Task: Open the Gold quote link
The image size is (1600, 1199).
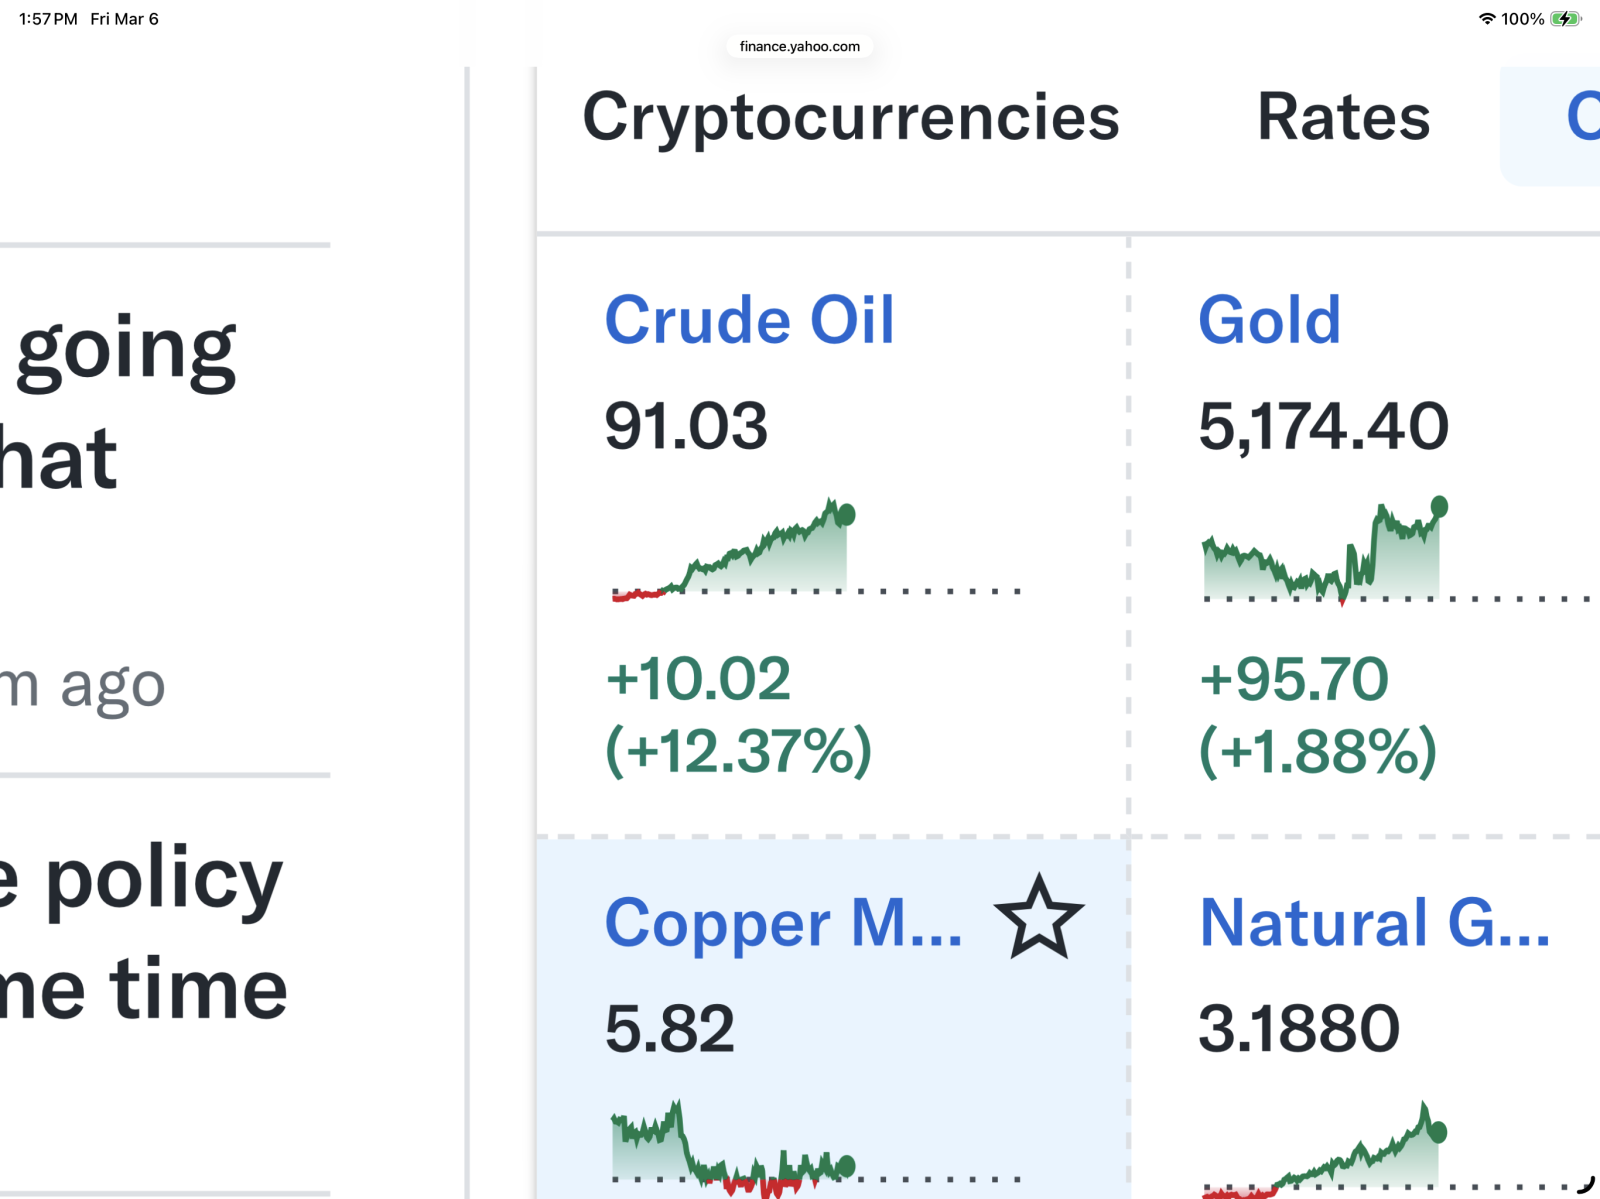Action: [1269, 321]
